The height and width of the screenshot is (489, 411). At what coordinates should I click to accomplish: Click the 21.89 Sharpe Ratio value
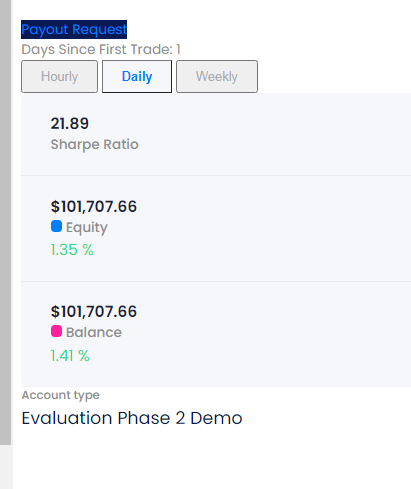(70, 124)
